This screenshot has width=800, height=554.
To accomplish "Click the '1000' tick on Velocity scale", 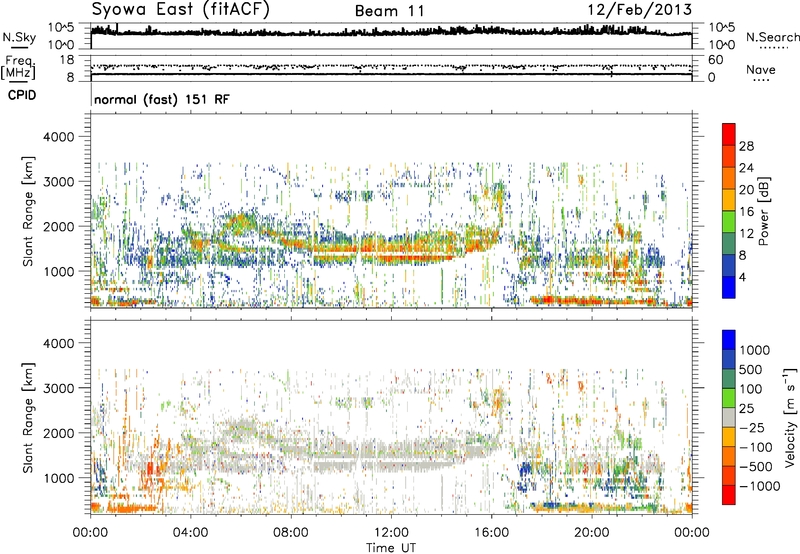I will (x=755, y=350).
